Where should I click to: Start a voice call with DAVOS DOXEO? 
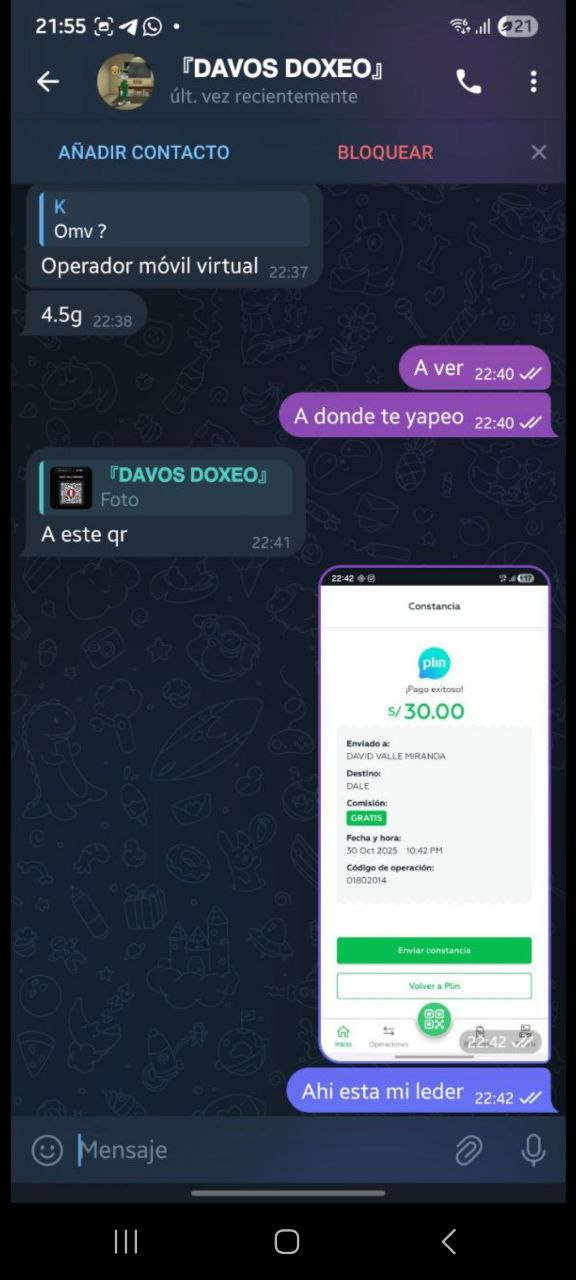[468, 82]
